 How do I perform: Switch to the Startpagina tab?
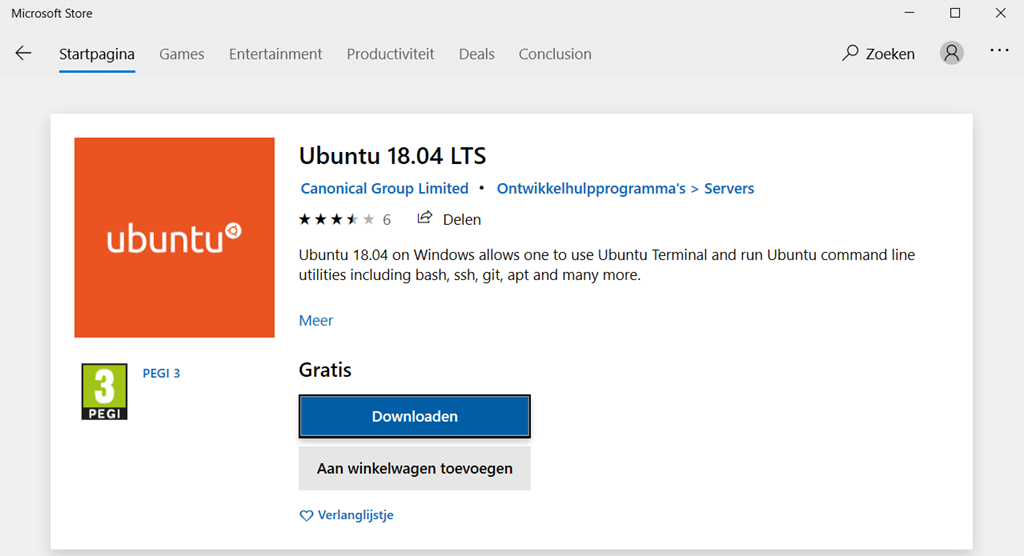tap(97, 54)
